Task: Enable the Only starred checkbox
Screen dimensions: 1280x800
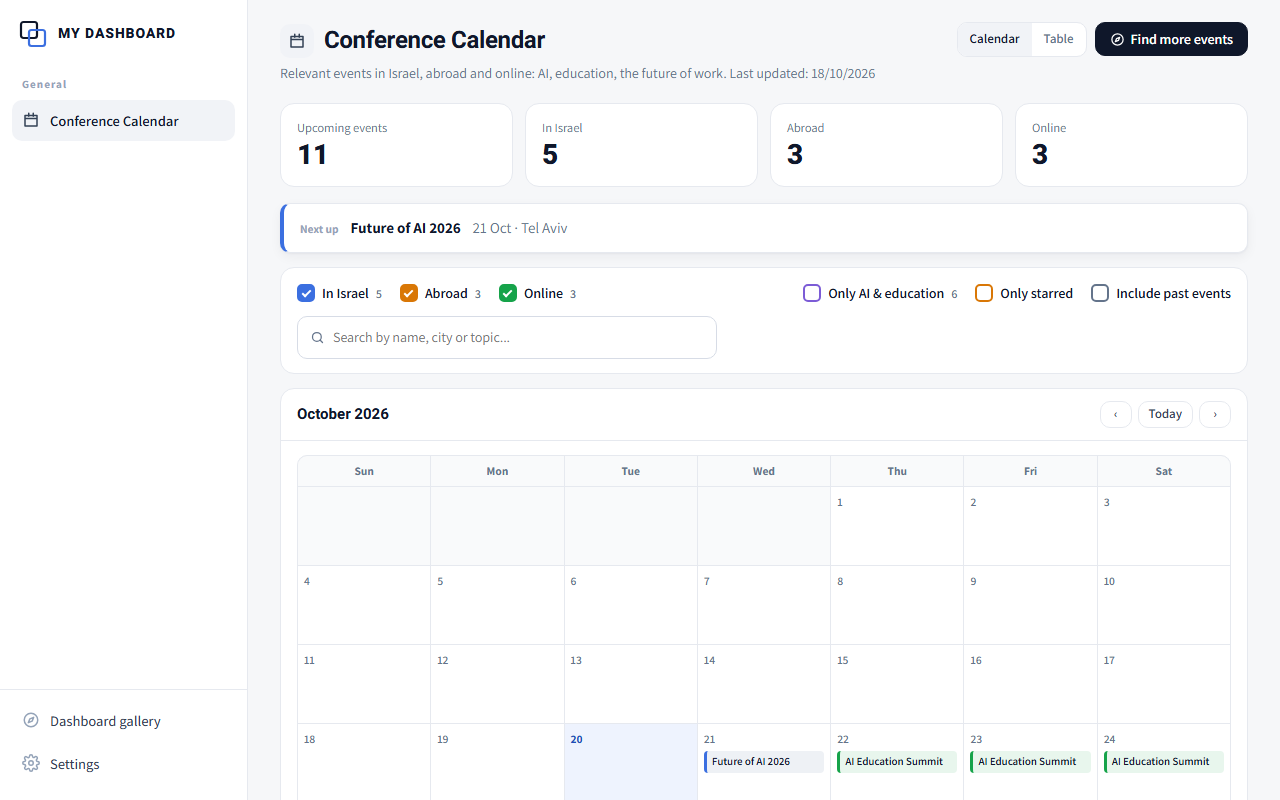Action: click(x=984, y=293)
